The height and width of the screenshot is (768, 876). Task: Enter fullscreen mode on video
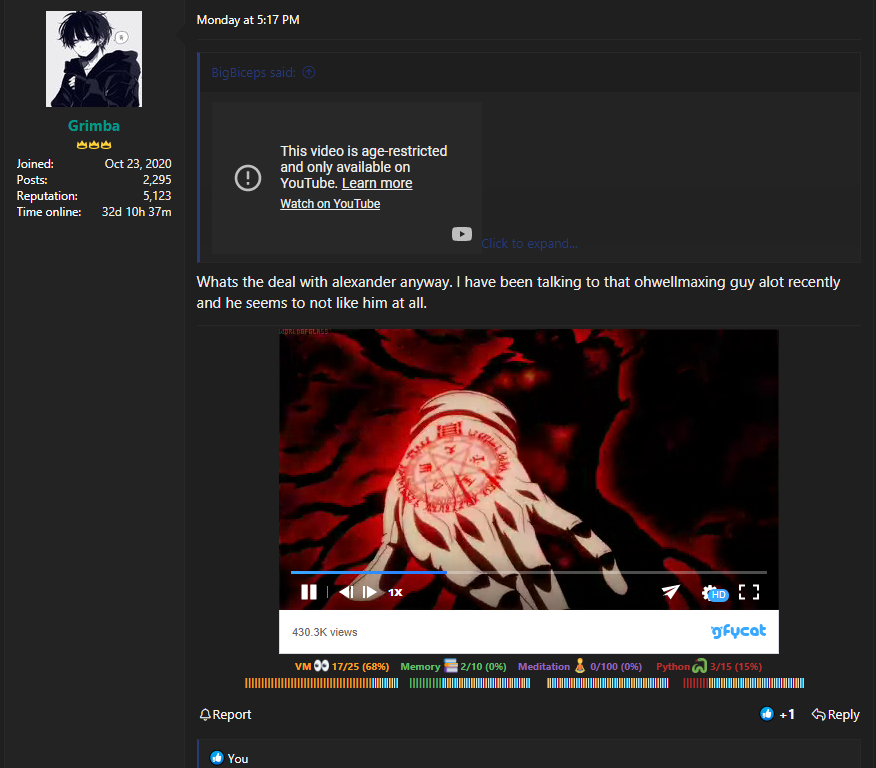(x=749, y=592)
